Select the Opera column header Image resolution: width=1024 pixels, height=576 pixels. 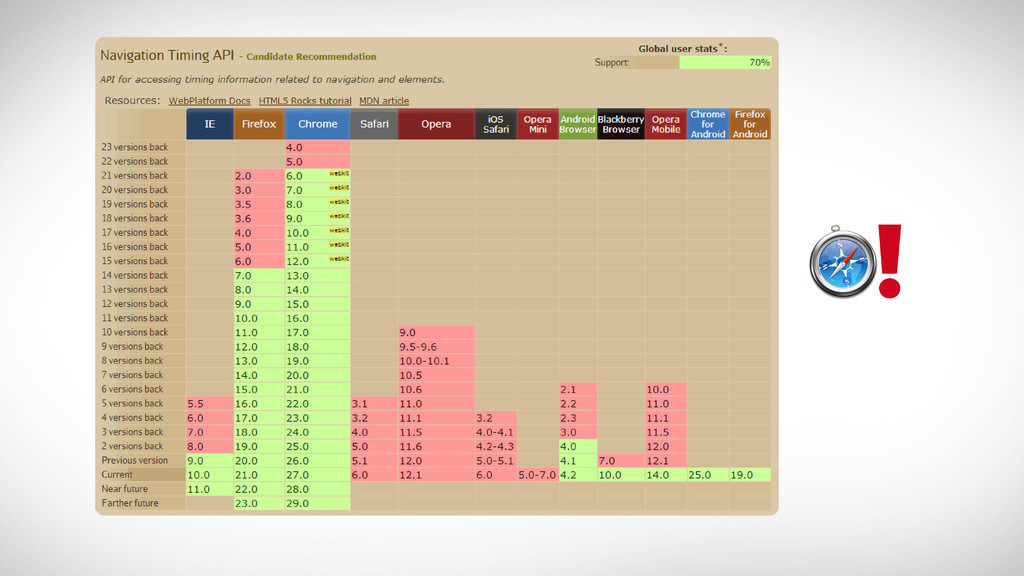point(436,124)
